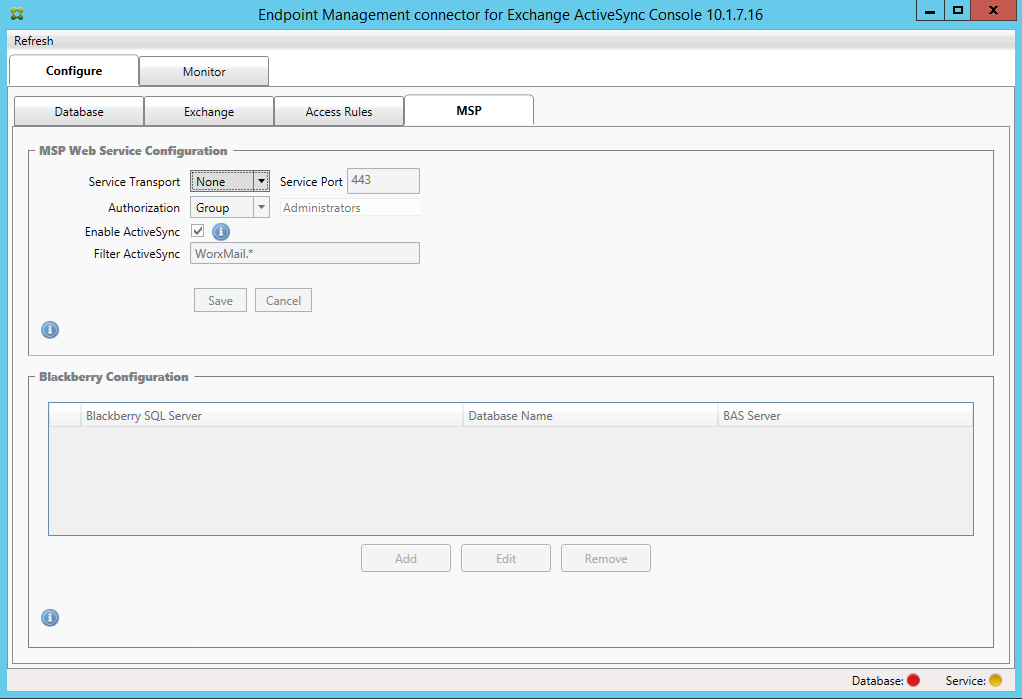Open the Service Transport dropdown
The width and height of the screenshot is (1022, 700).
pos(260,182)
